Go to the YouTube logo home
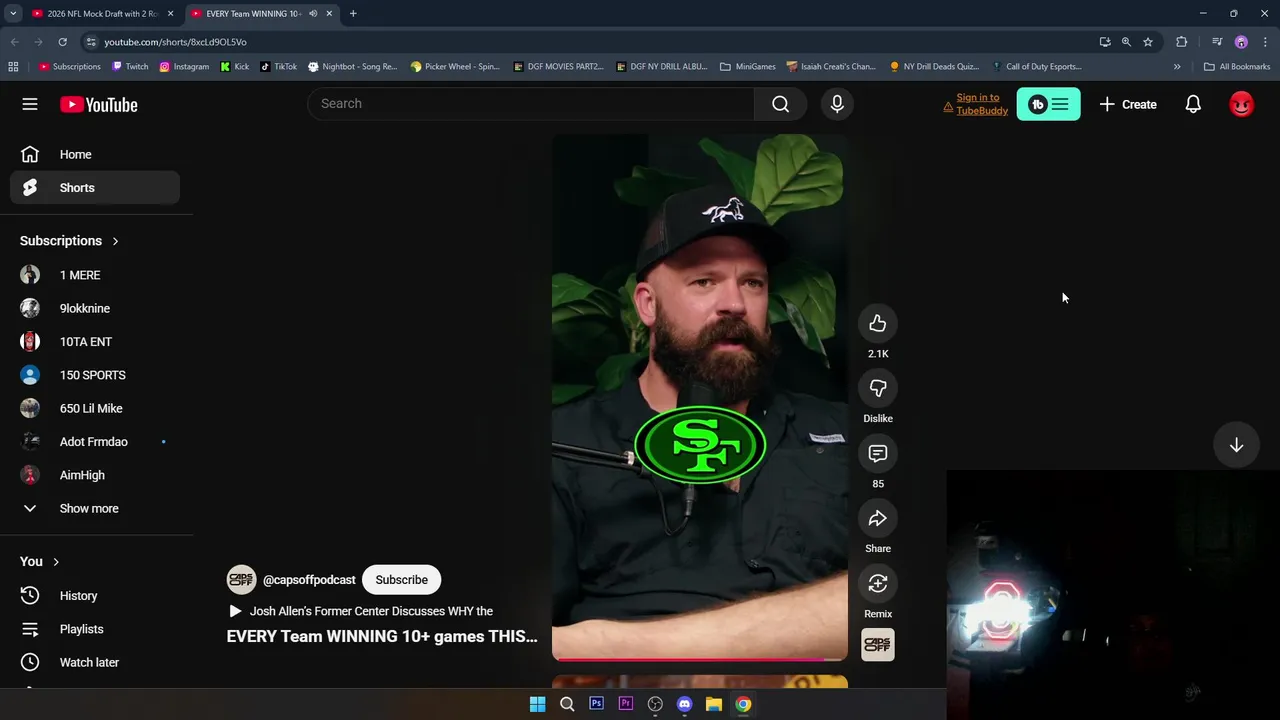The width and height of the screenshot is (1280, 720). point(98,105)
